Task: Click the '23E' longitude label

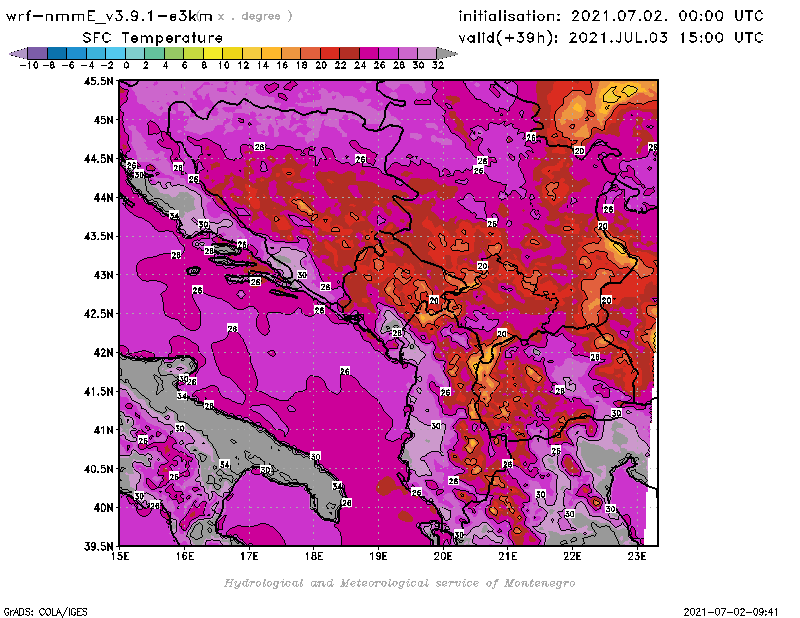Action: pyautogui.click(x=637, y=556)
